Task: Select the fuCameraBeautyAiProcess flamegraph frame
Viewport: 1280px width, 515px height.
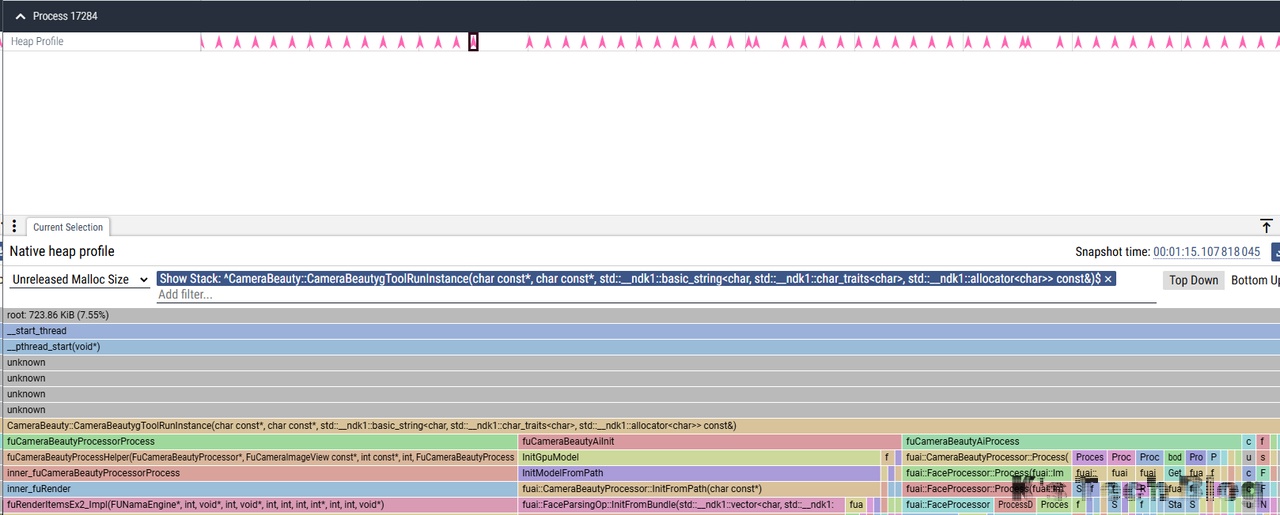Action: click(x=1070, y=442)
